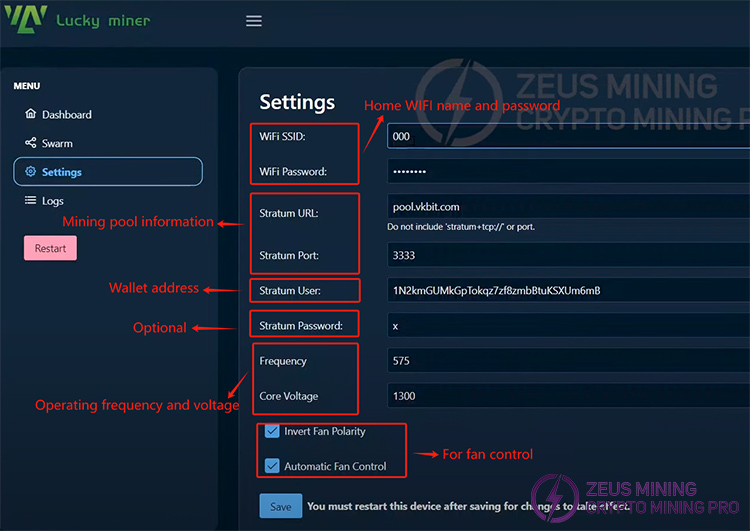Screen dimensions: 750x531
Task: Click the Dashboard home icon
Action: (x=31, y=114)
